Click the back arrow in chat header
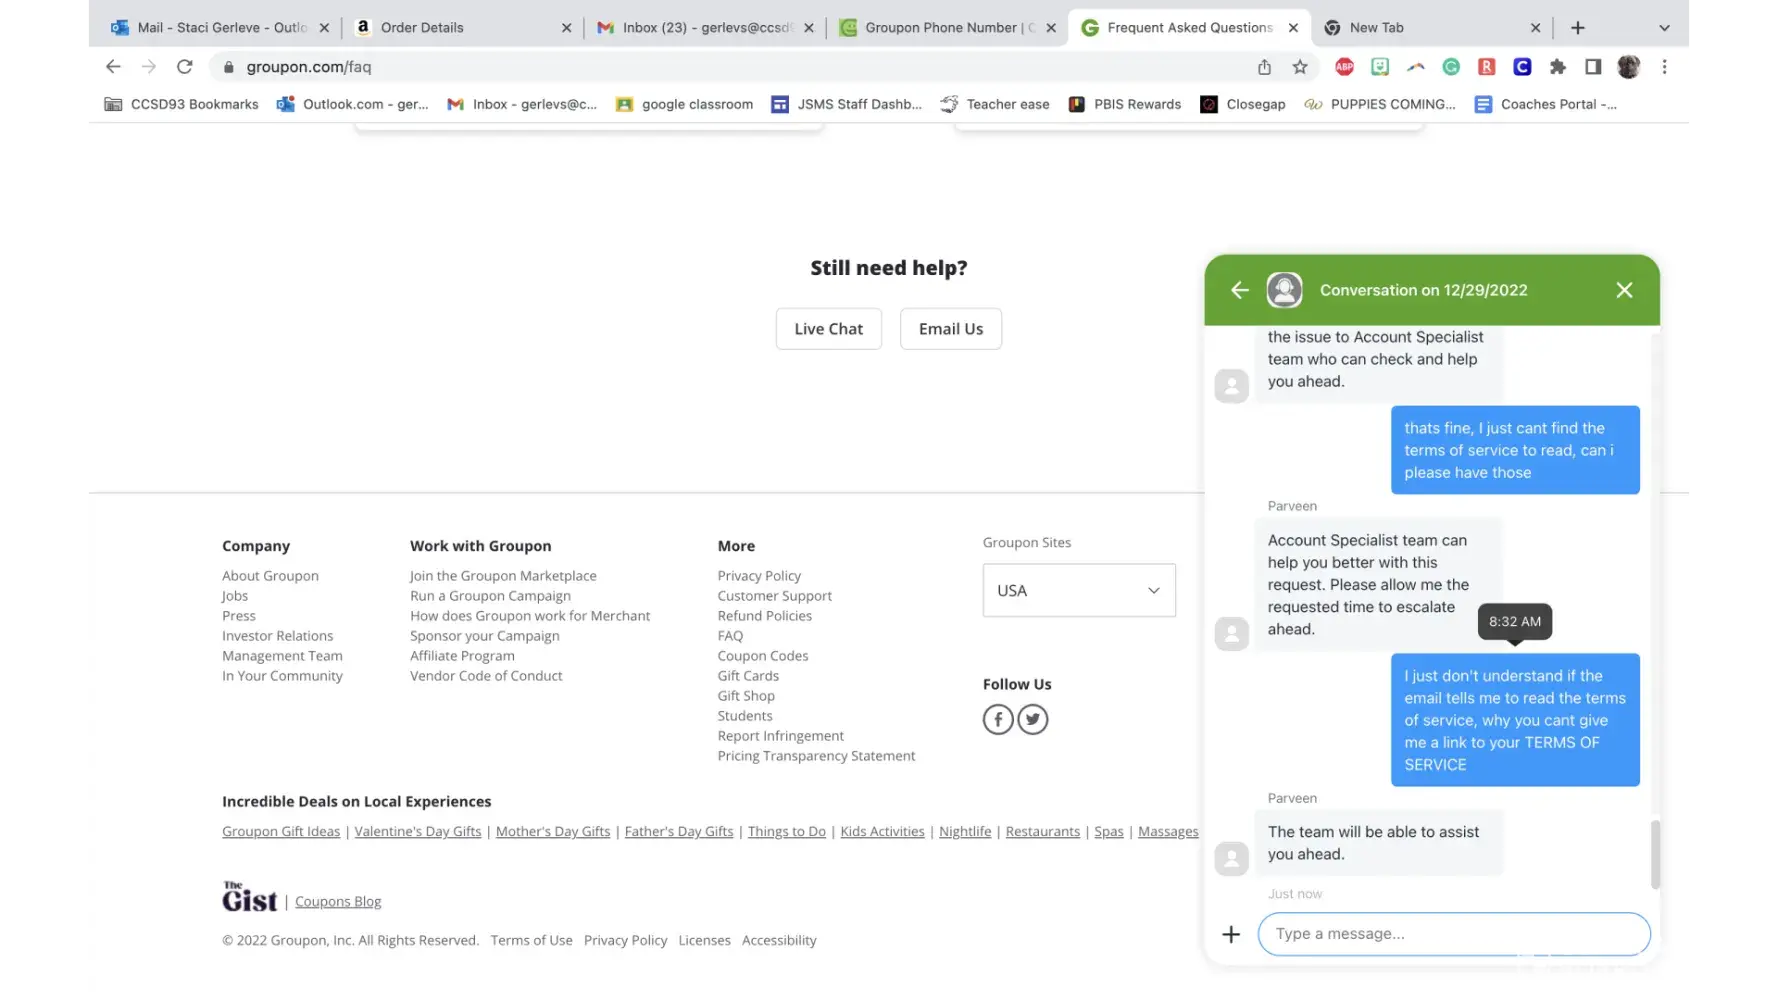The image size is (1778, 1000). click(x=1240, y=290)
